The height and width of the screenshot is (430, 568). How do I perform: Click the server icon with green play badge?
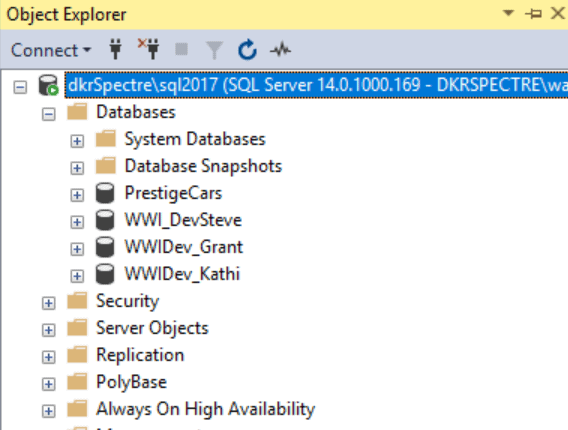click(49, 85)
